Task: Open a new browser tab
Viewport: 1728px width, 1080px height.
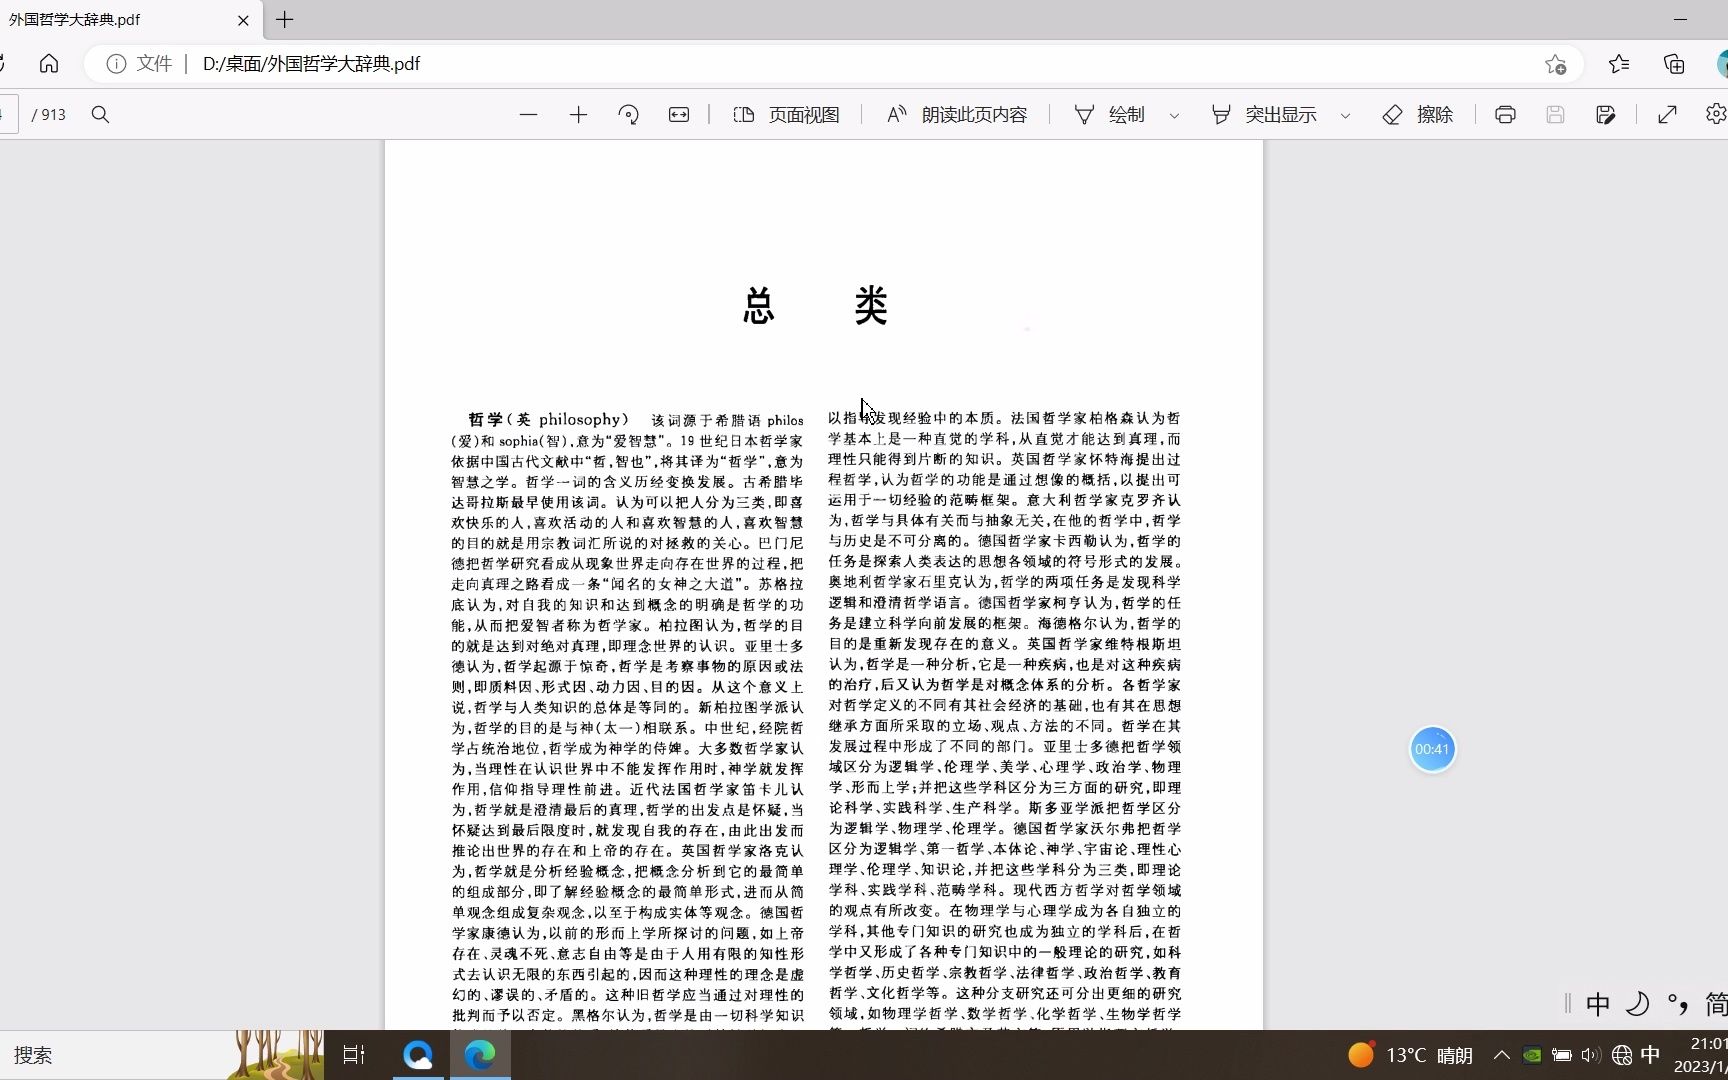Action: coord(285,20)
